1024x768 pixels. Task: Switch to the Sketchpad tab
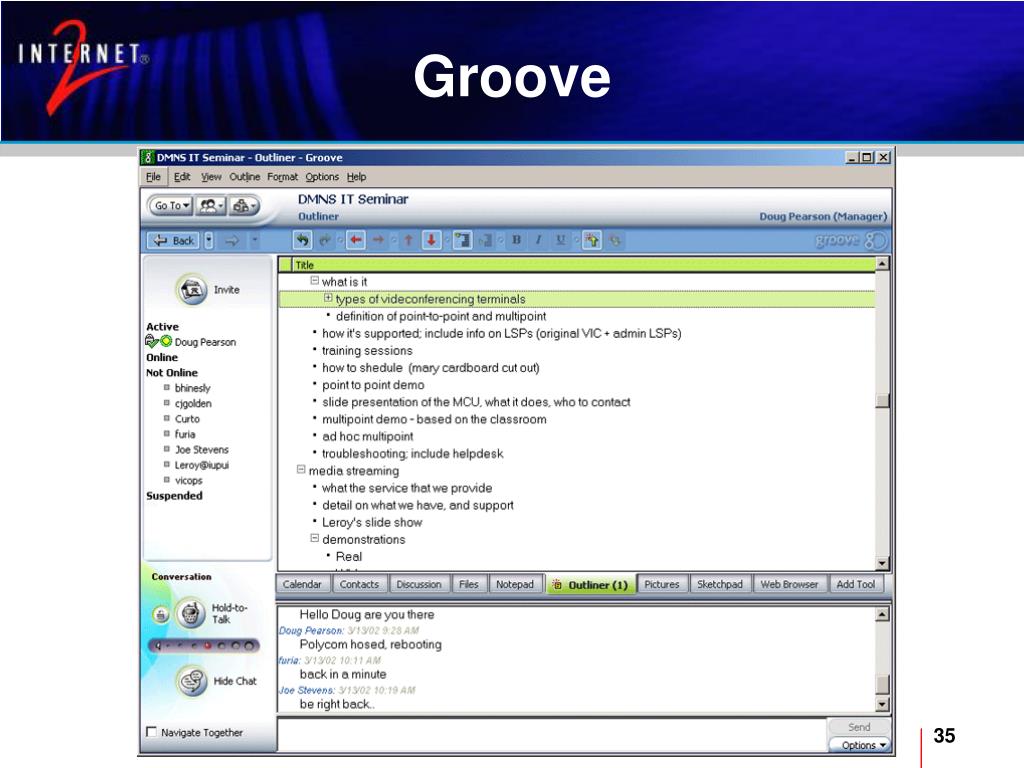pyautogui.click(x=720, y=584)
